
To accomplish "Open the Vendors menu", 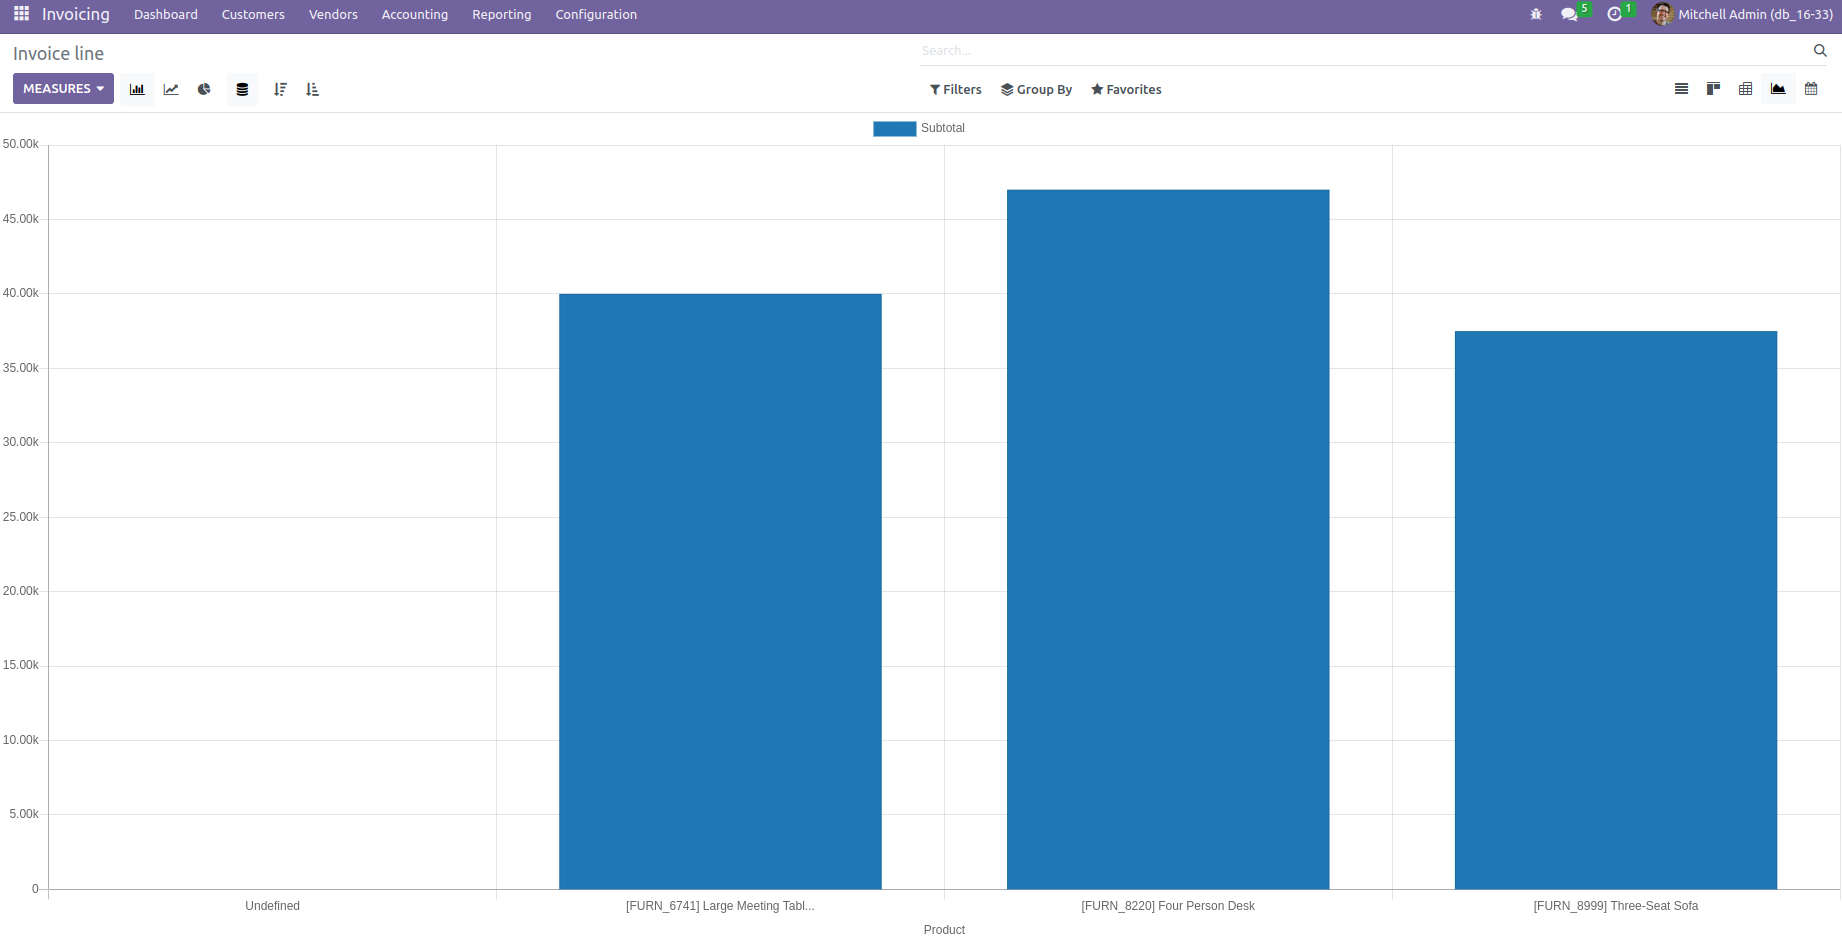I will click(333, 14).
